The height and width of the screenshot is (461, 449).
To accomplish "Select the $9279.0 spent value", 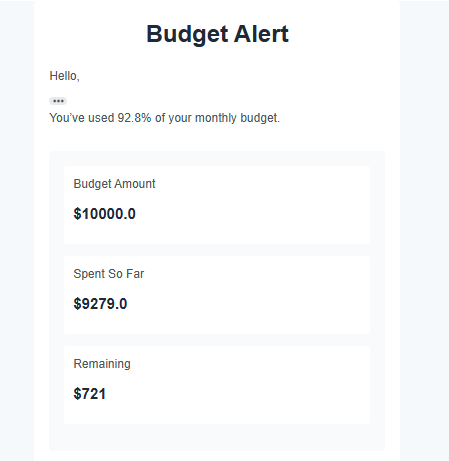I will pyautogui.click(x=100, y=304).
